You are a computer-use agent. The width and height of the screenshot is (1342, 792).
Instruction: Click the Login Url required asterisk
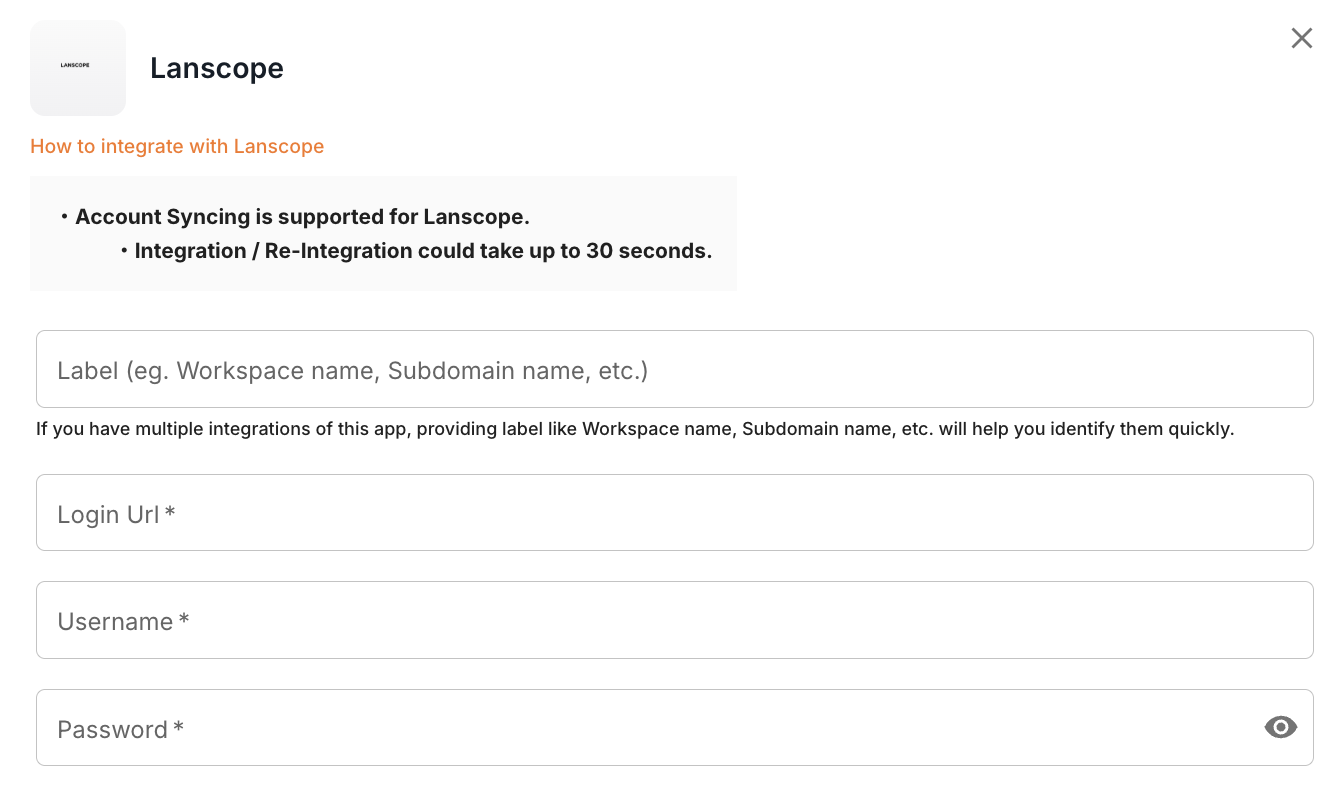[171, 513]
